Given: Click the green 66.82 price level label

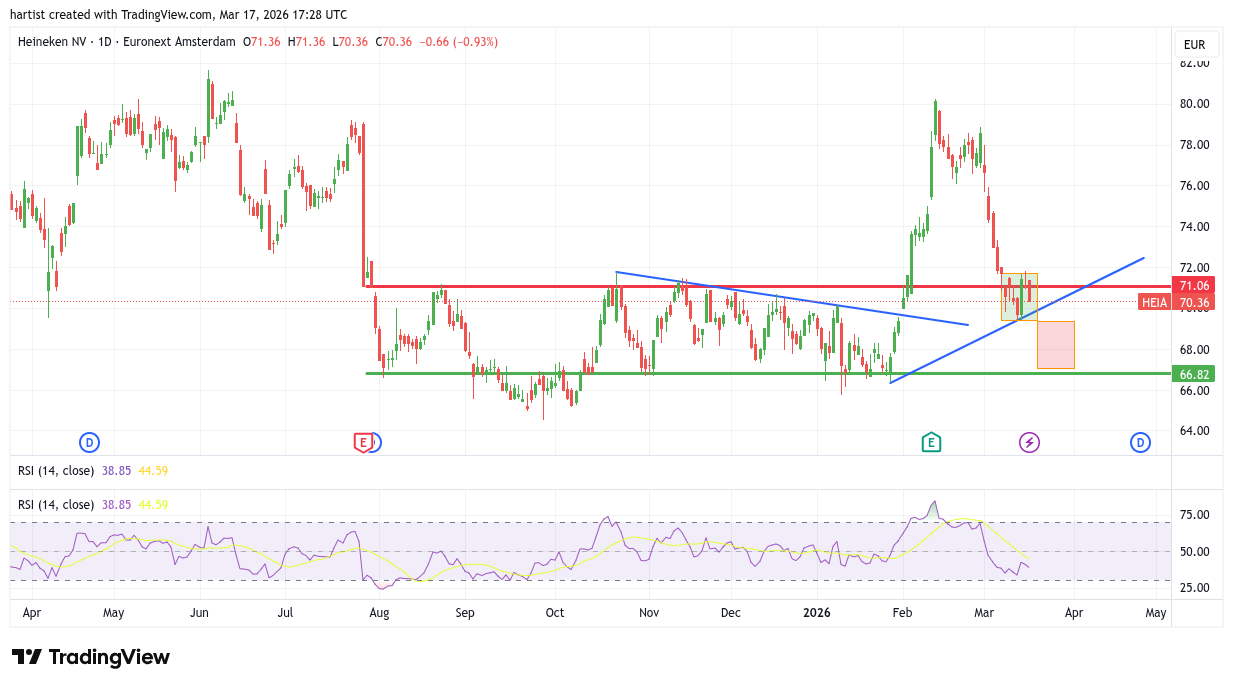Looking at the screenshot, I should pos(1194,374).
